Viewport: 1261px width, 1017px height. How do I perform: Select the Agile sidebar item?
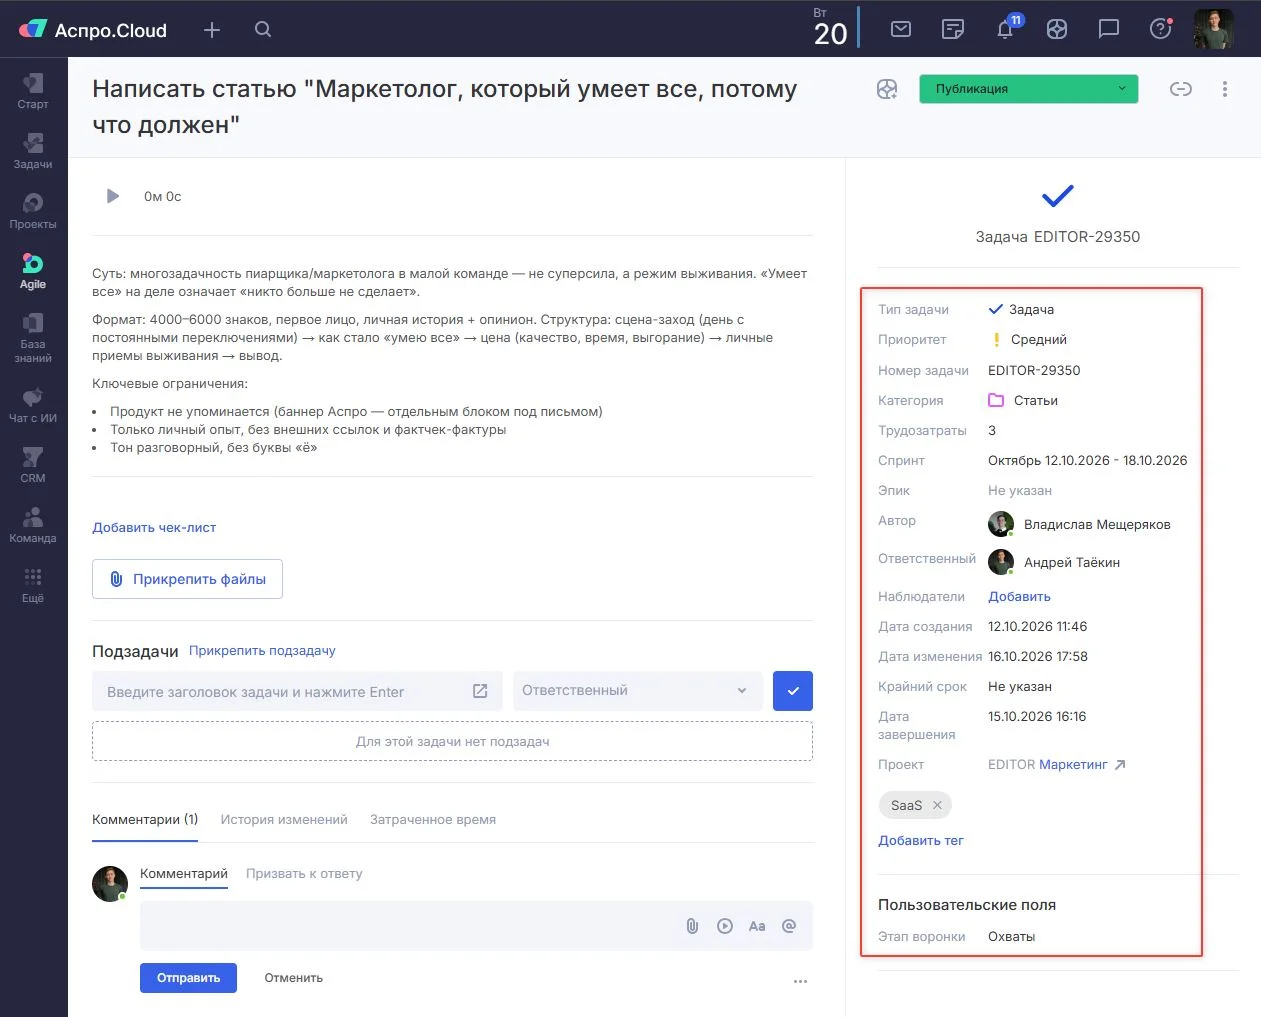tap(33, 271)
